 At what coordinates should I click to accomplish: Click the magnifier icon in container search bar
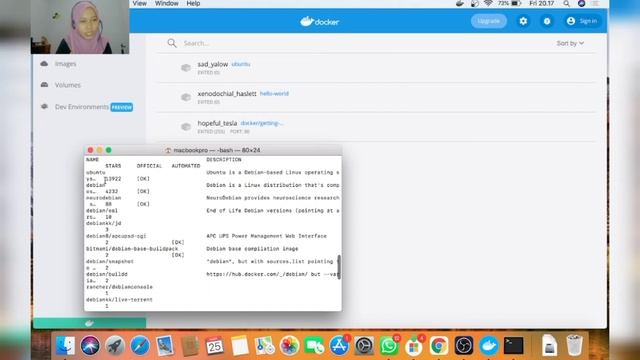(172, 43)
